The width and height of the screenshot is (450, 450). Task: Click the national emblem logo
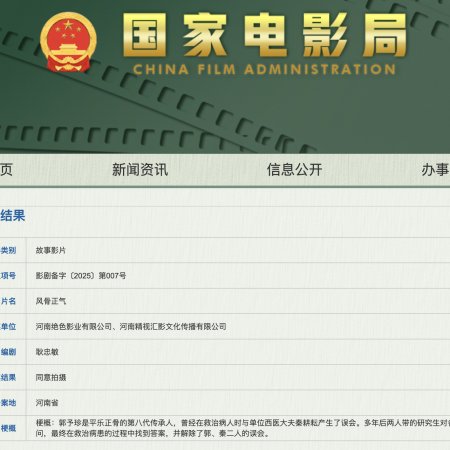click(x=68, y=42)
